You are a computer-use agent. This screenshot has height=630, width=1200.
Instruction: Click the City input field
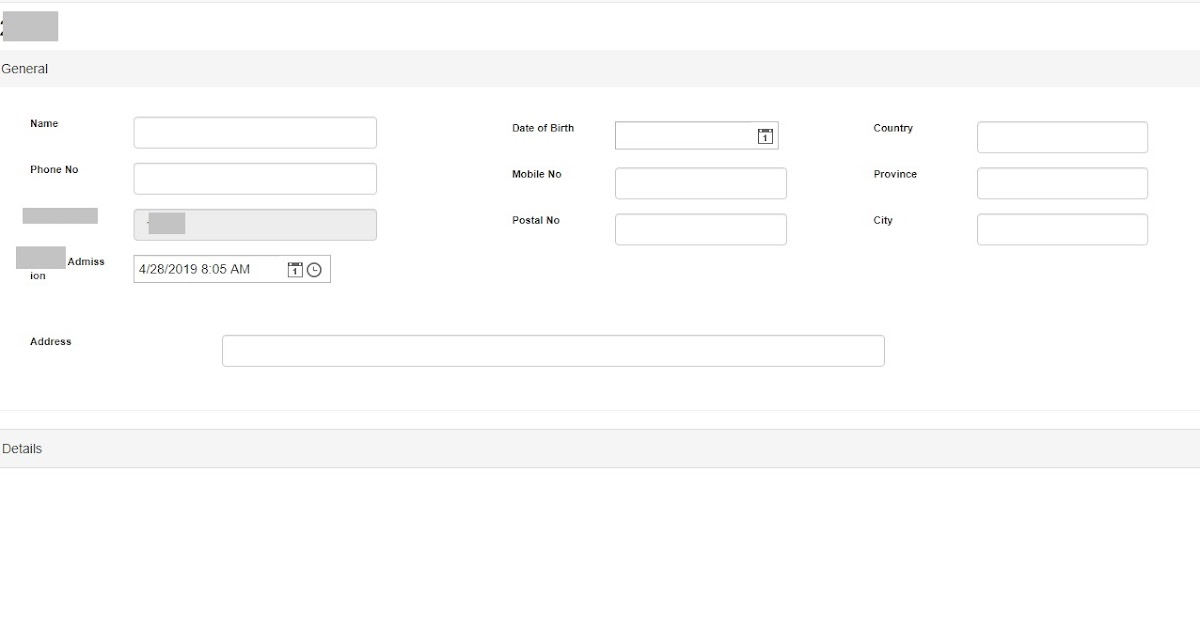point(1062,229)
